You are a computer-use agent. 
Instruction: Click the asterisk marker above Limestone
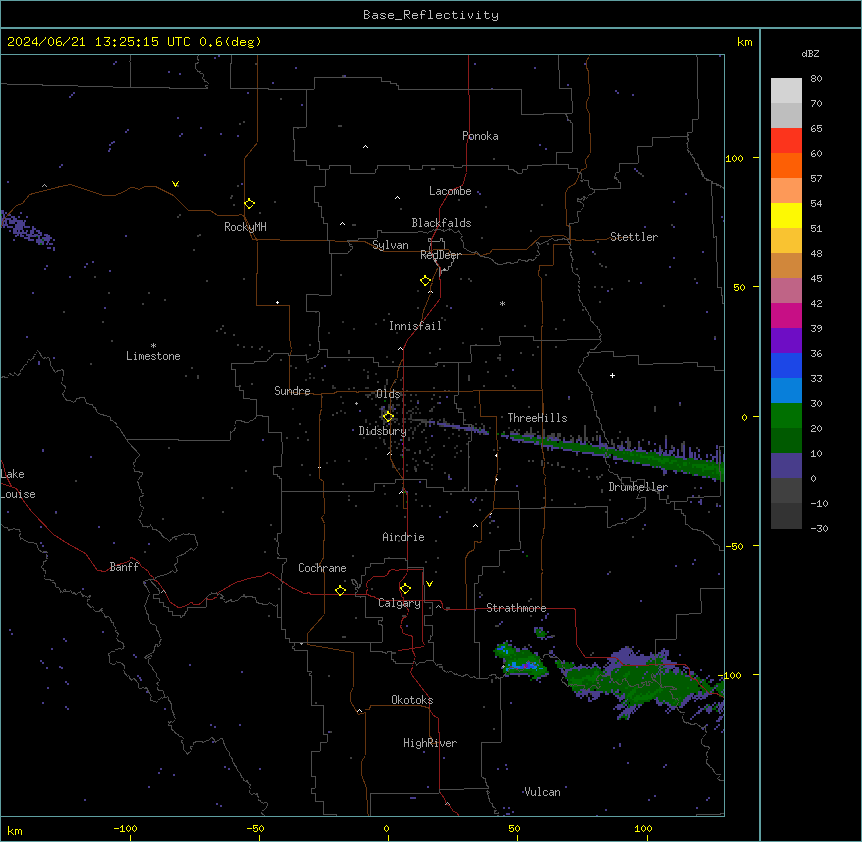(153, 346)
